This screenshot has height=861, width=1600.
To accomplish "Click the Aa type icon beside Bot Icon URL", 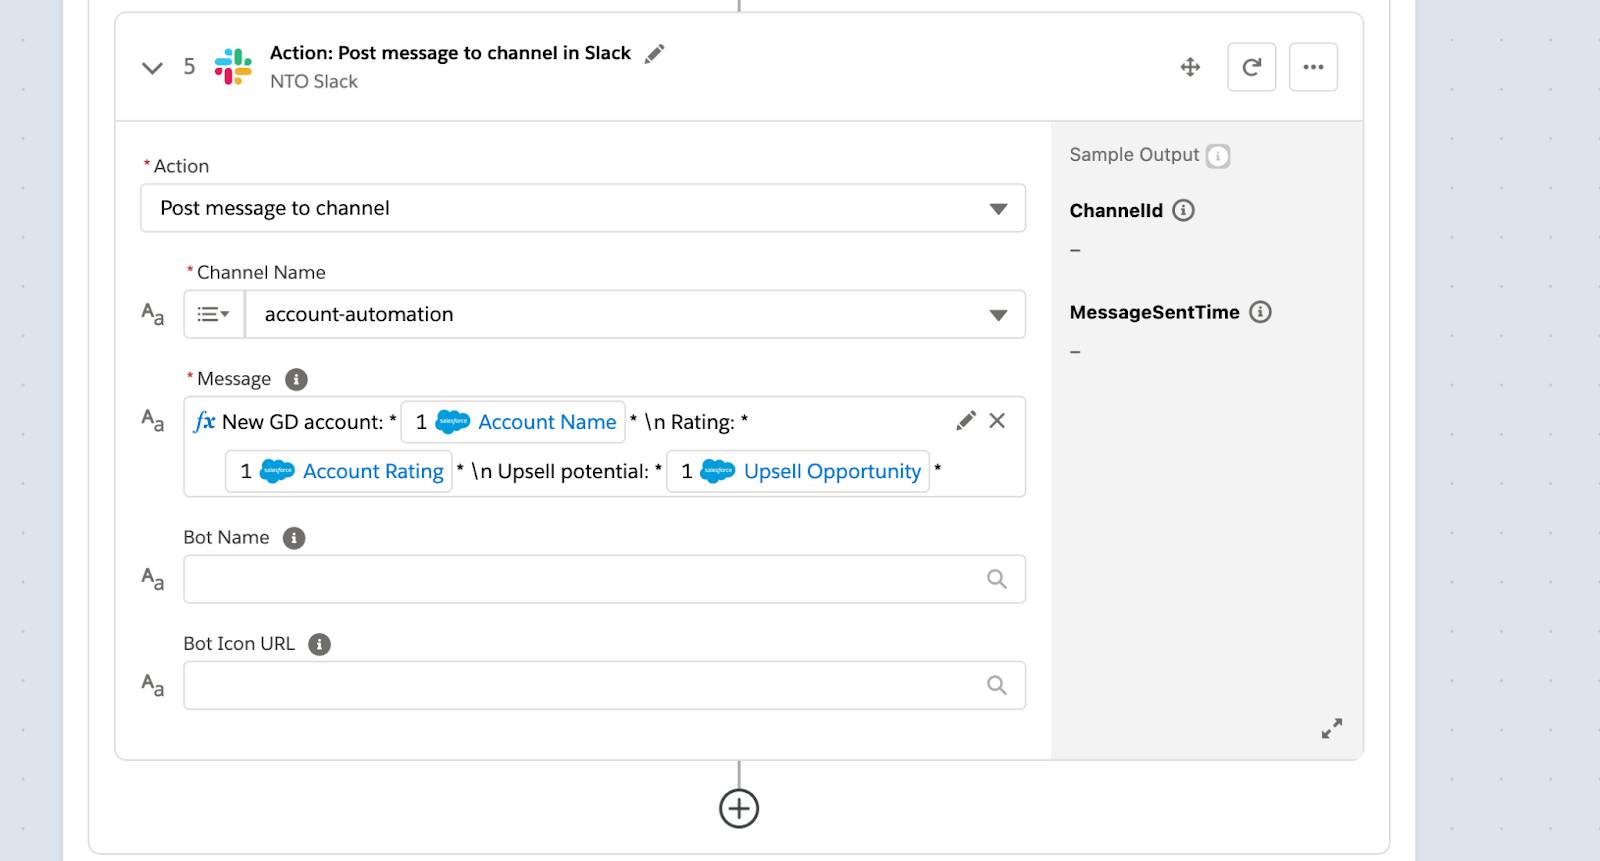I will (x=152, y=685).
